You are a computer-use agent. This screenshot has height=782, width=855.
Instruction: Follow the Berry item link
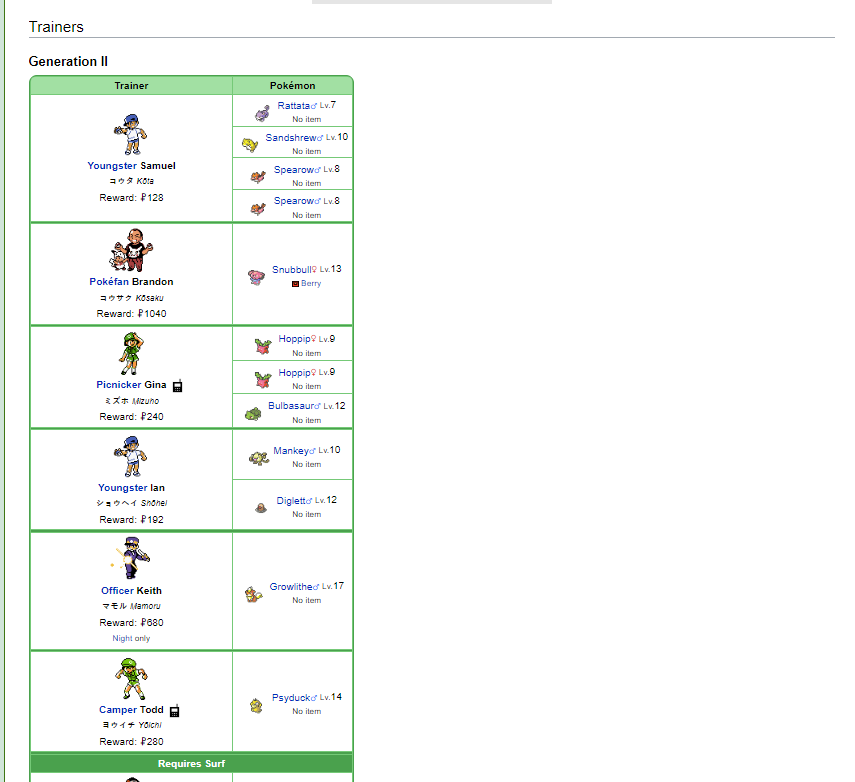(311, 284)
